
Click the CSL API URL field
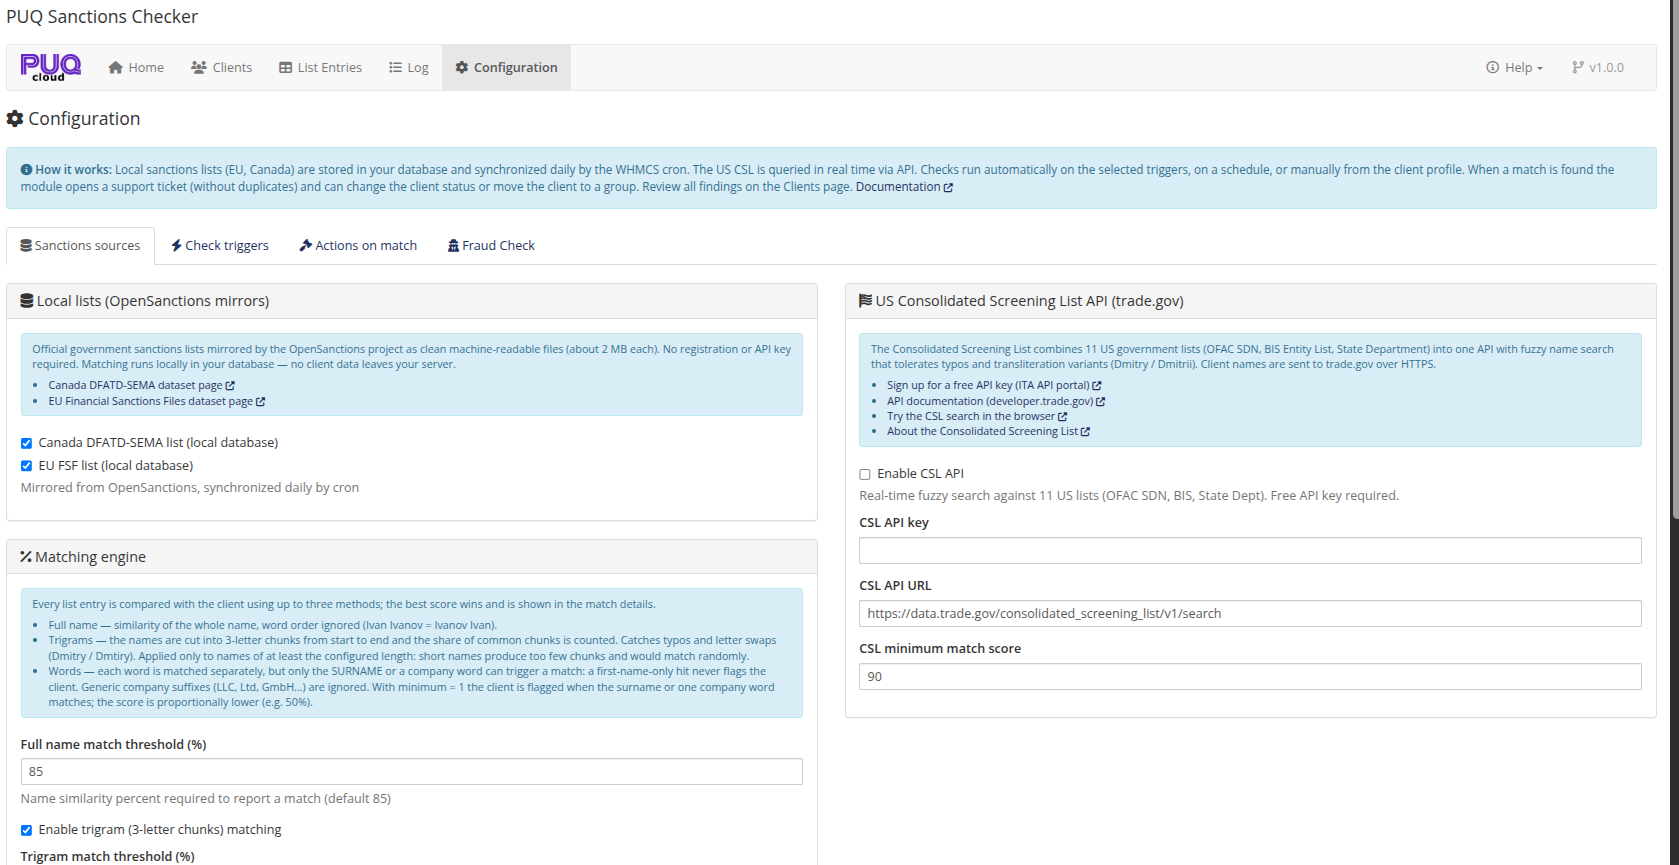click(1250, 613)
